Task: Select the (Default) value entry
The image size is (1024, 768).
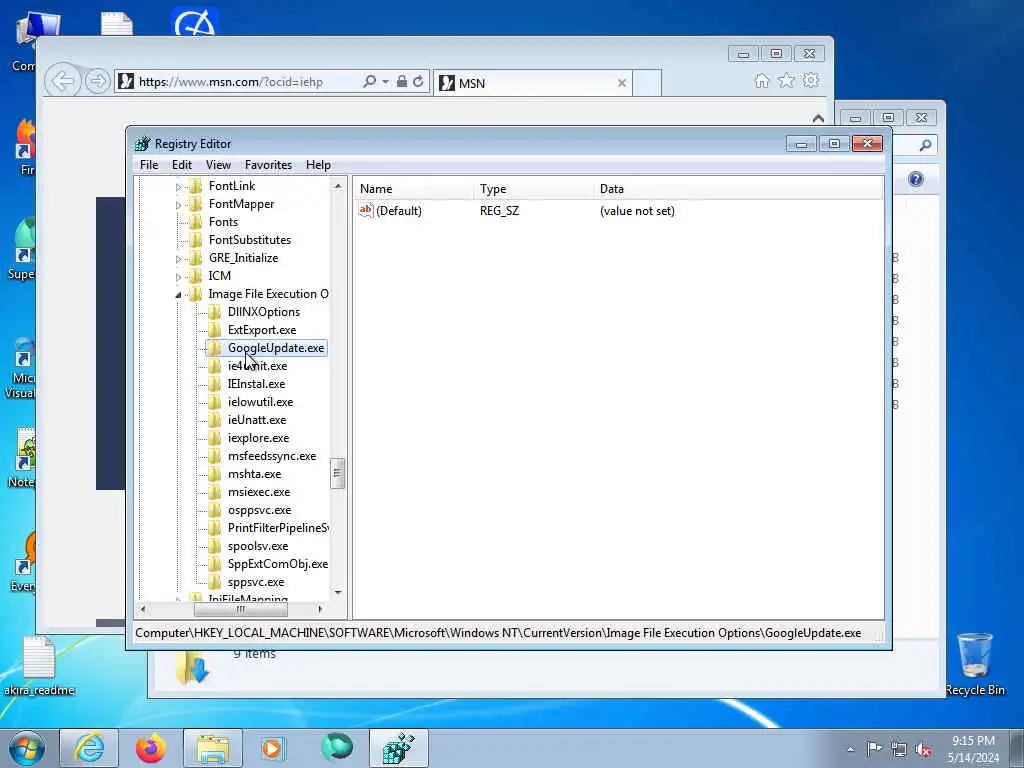Action: point(398,211)
